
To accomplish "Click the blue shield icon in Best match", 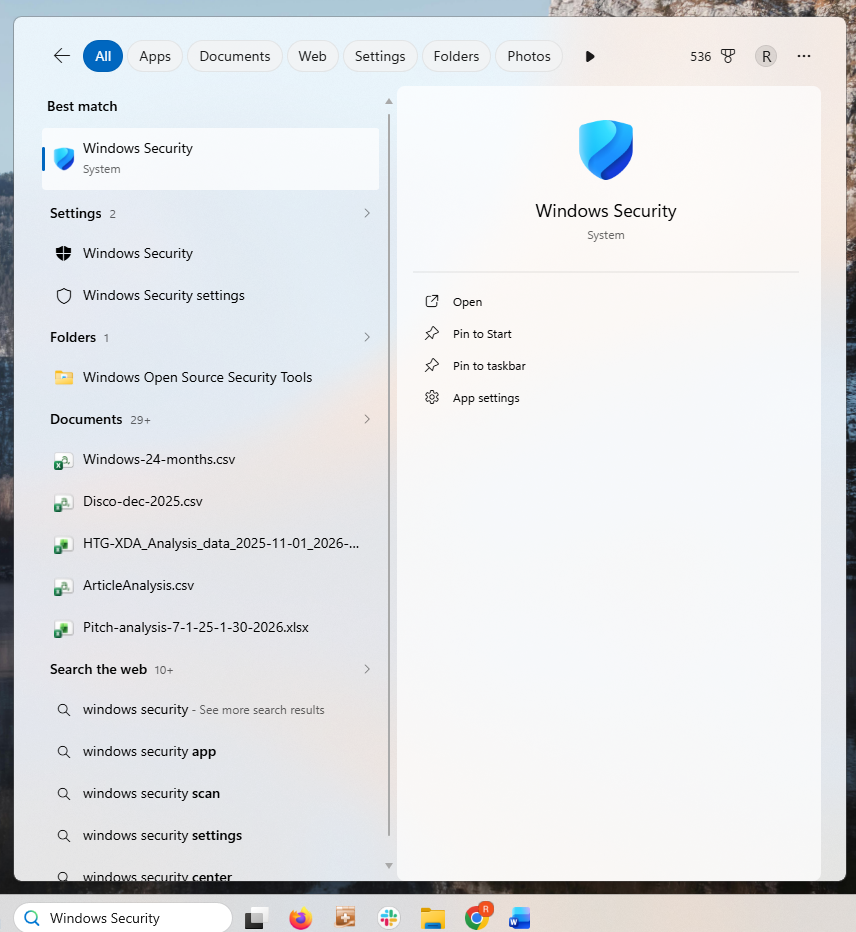I will coord(64,159).
